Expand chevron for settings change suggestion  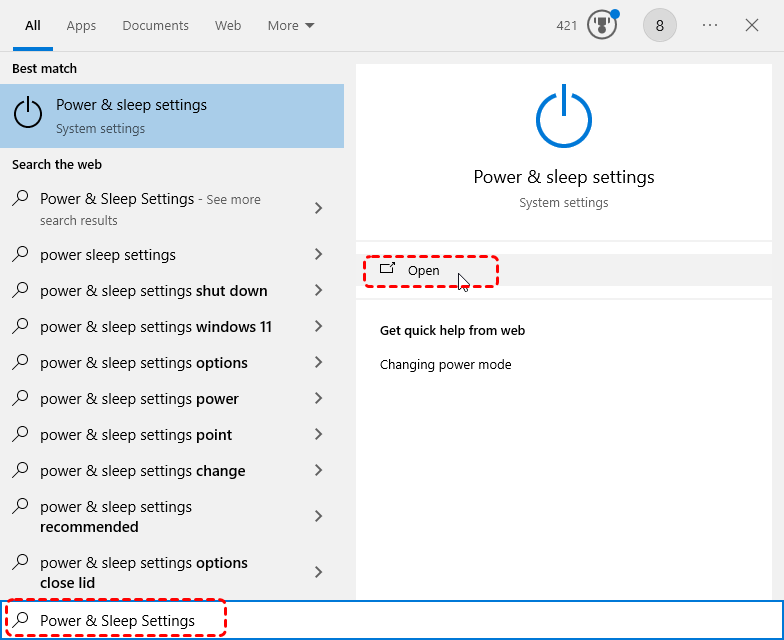318,470
